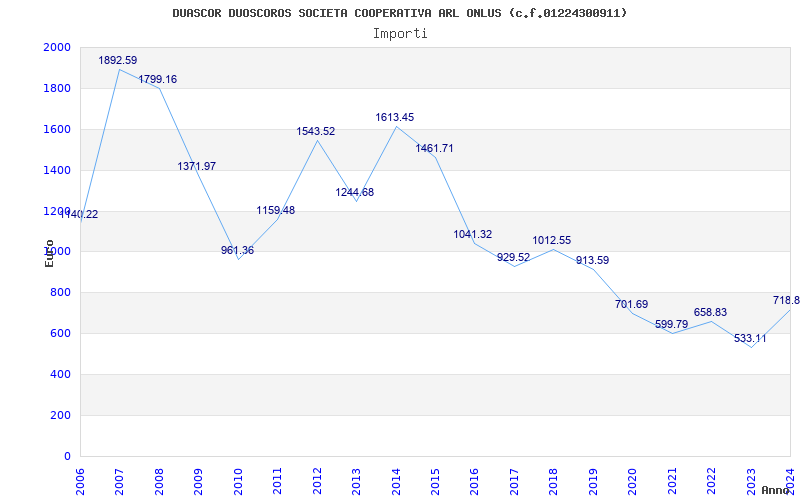Select the 2017 x-axis year
800x500 pixels.
click(514, 481)
